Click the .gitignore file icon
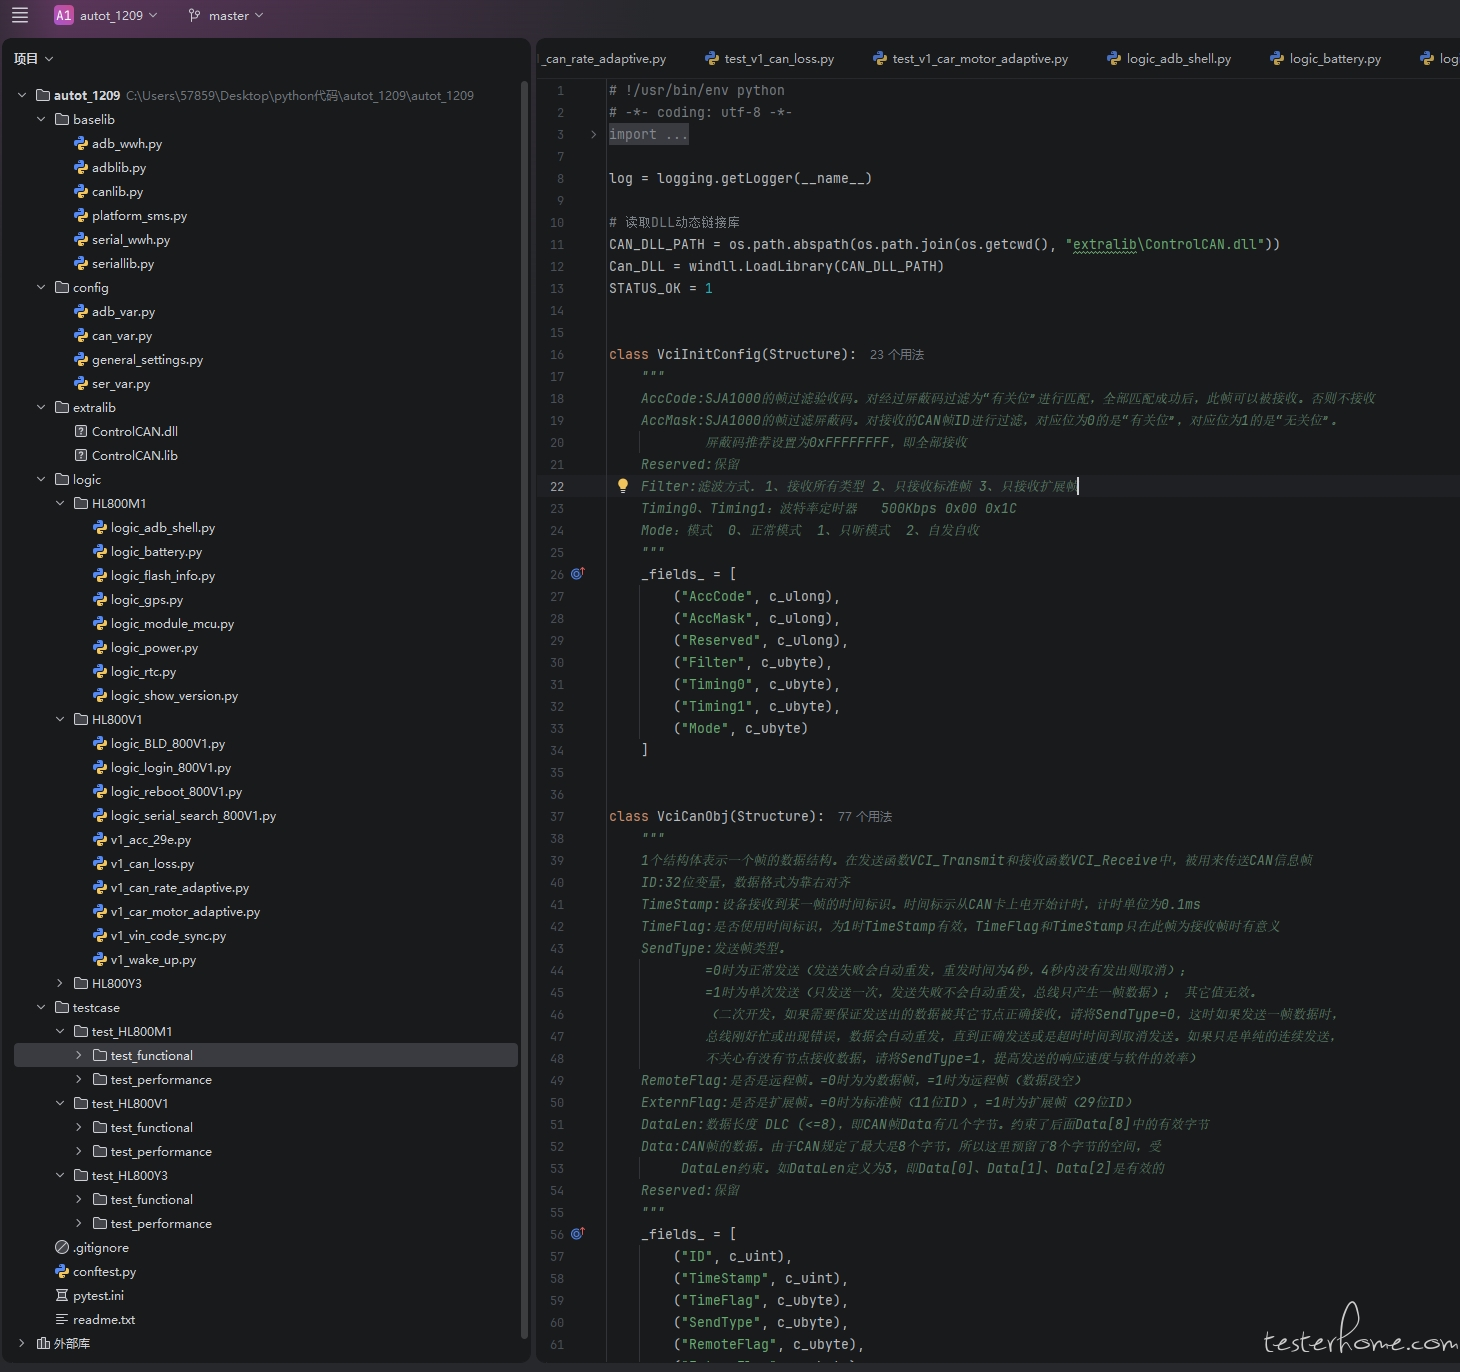 [x=62, y=1247]
